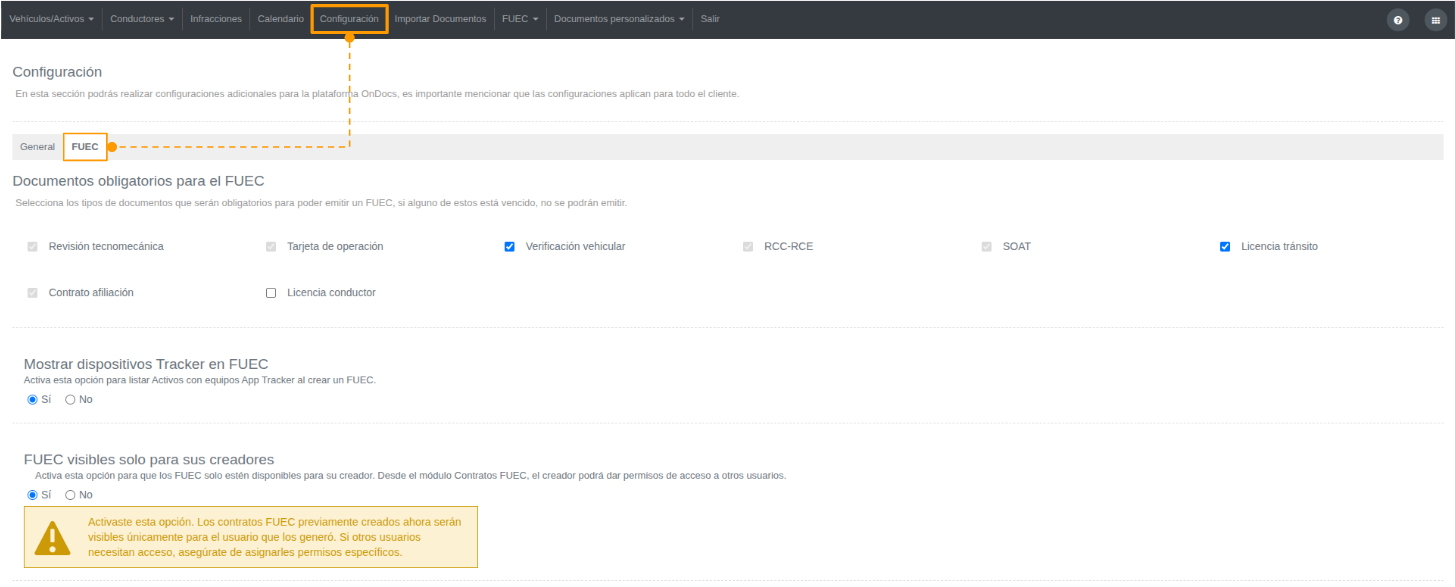
Task: Toggle Tarjeta de operación checkbox
Action: click(x=271, y=247)
